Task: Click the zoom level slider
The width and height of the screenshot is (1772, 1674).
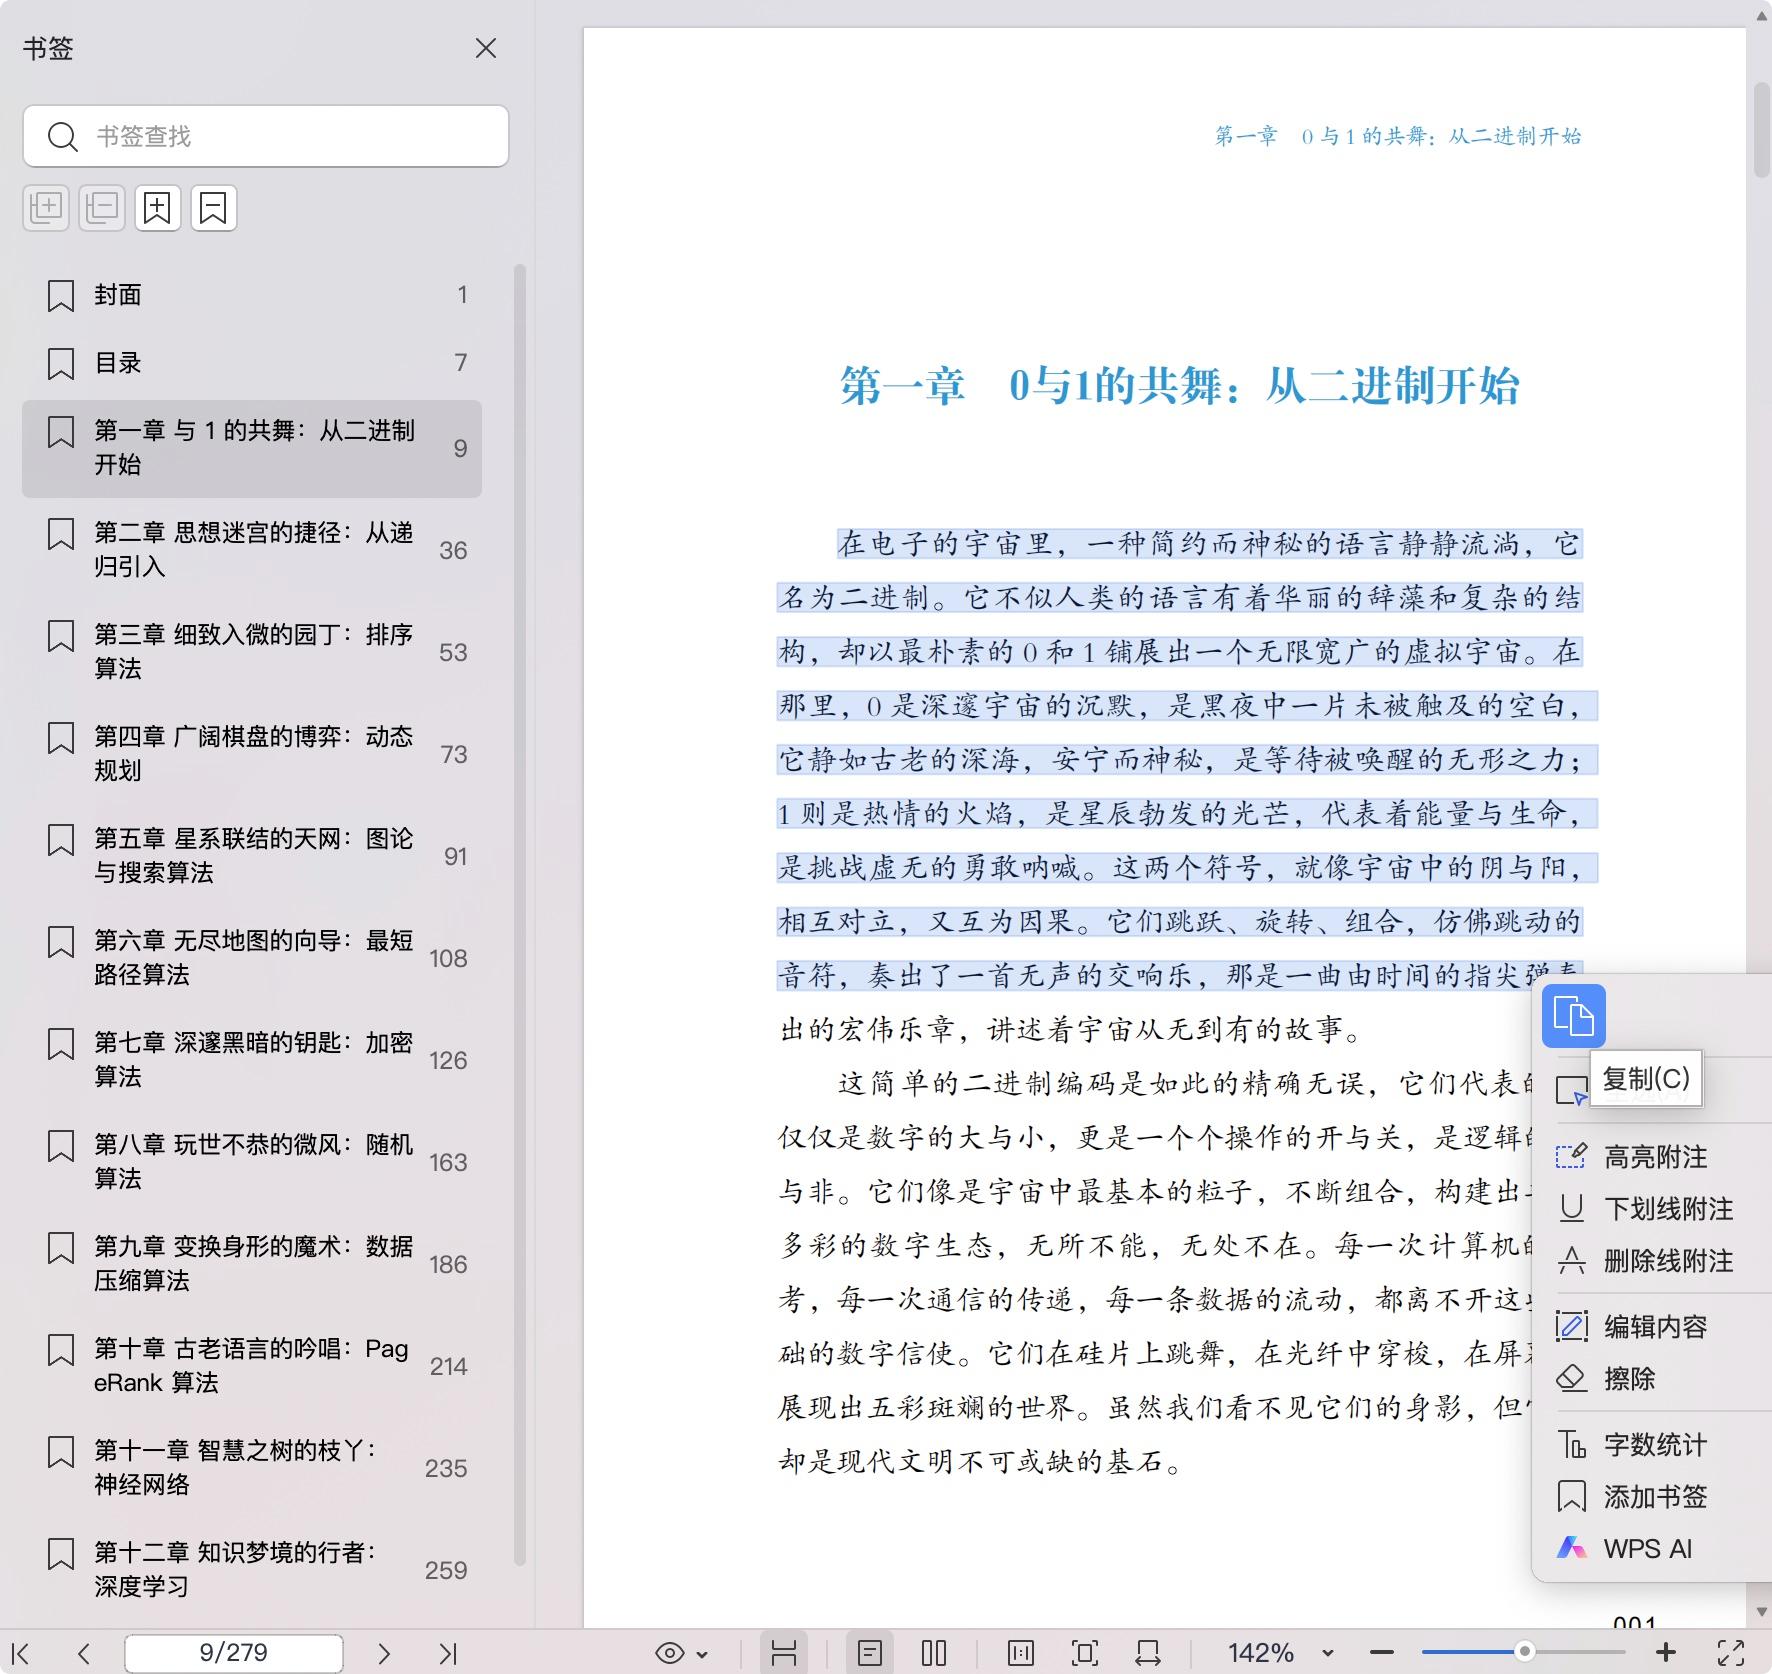Action: (1523, 1652)
